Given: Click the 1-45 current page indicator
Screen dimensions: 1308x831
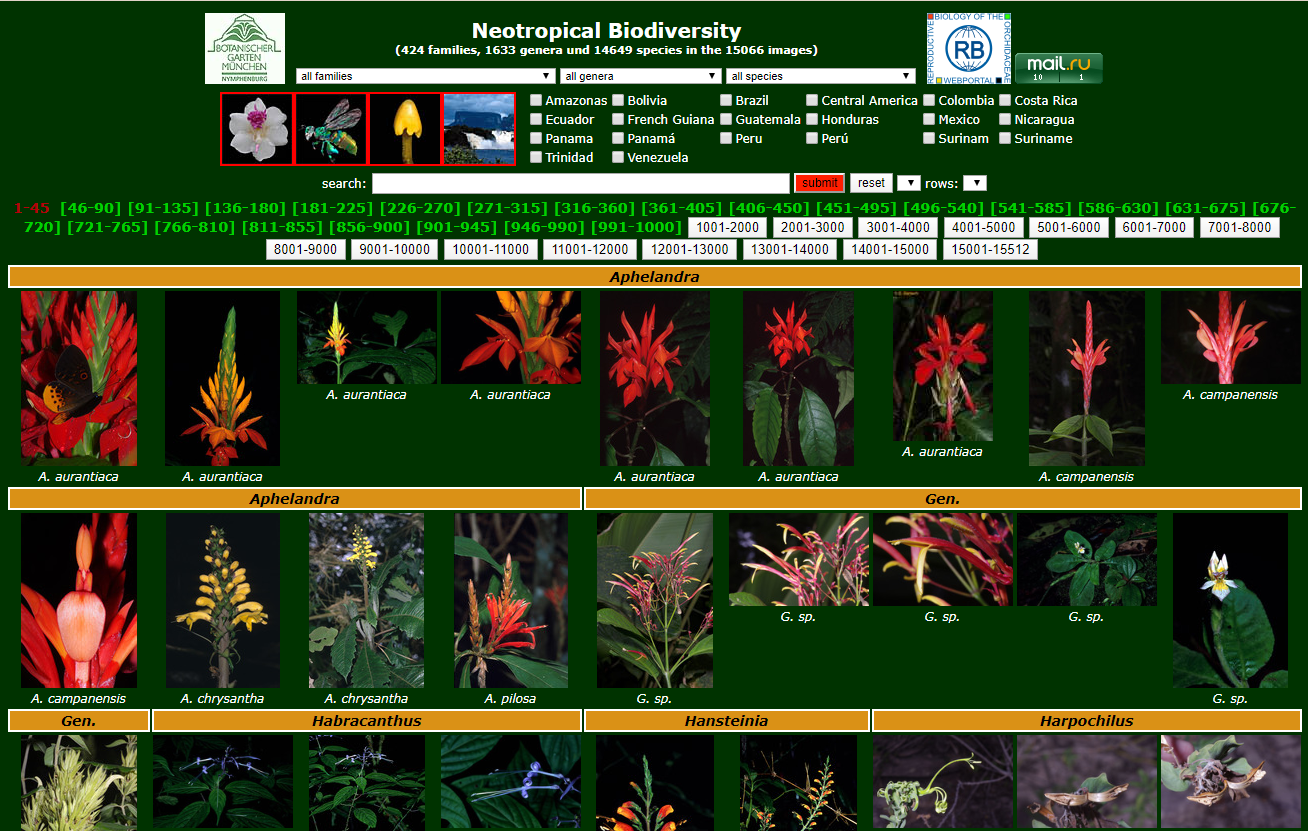Looking at the screenshot, I should click(x=32, y=208).
